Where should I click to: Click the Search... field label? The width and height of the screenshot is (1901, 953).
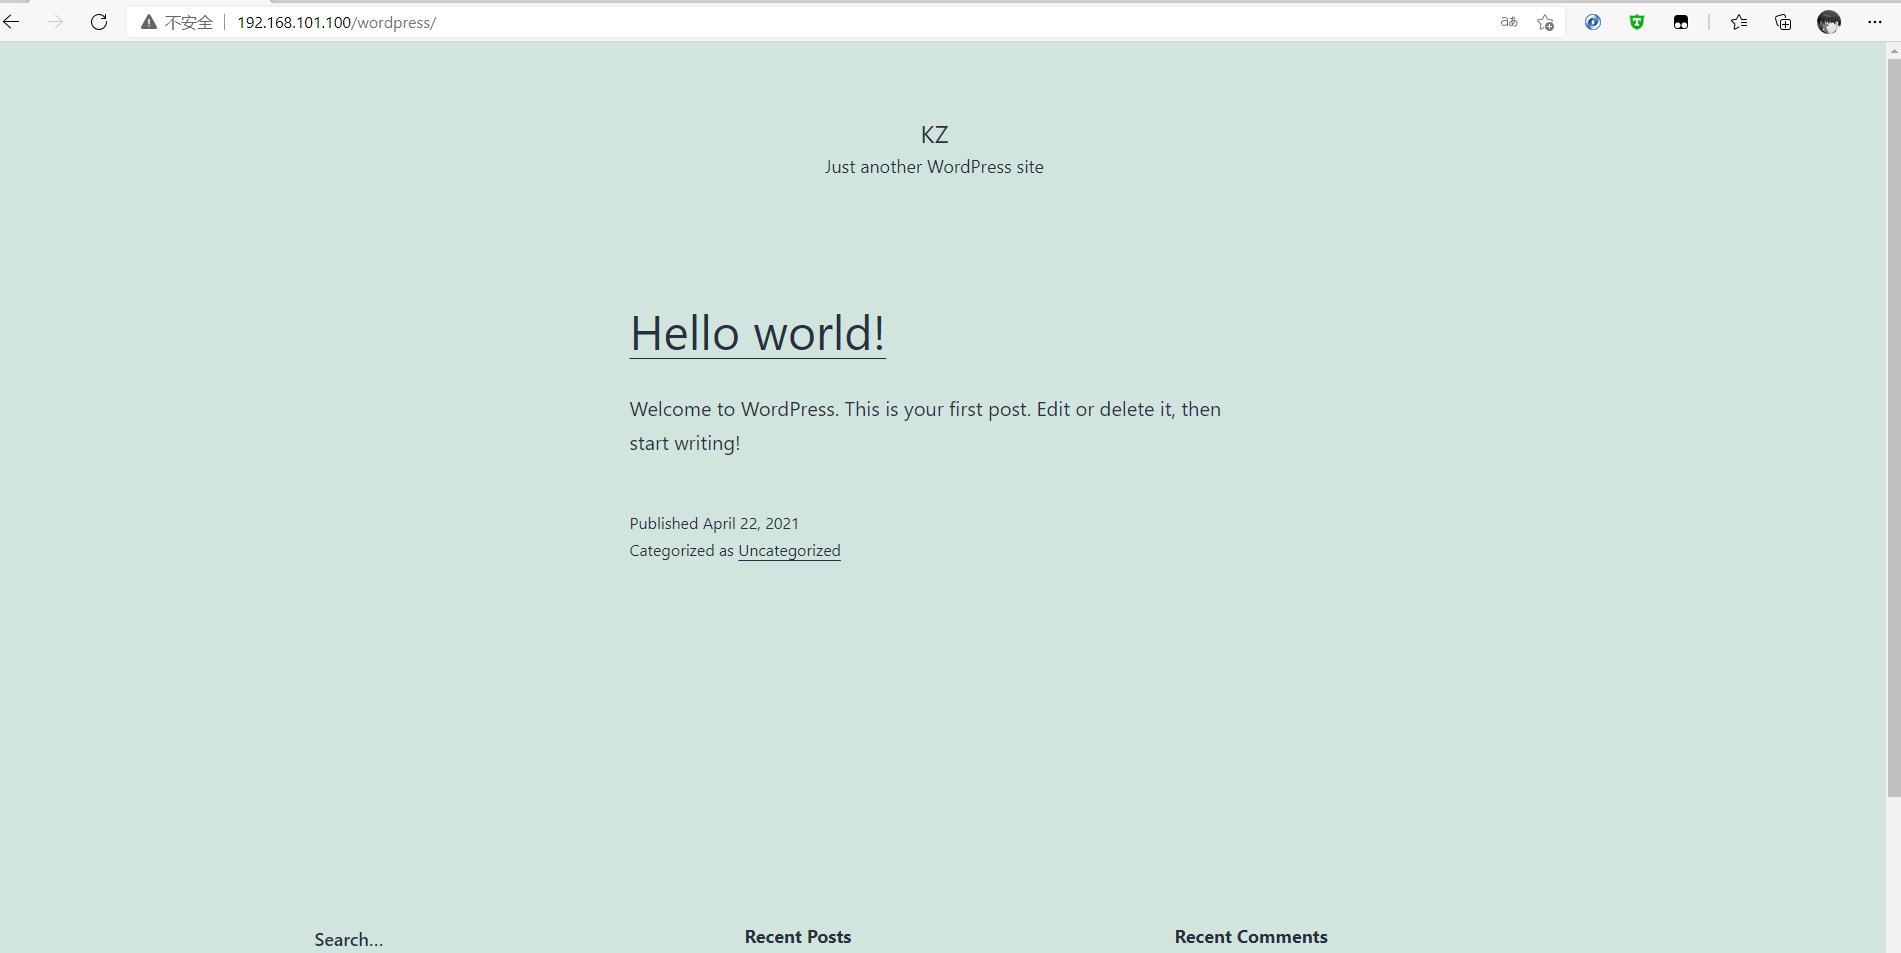click(x=348, y=940)
